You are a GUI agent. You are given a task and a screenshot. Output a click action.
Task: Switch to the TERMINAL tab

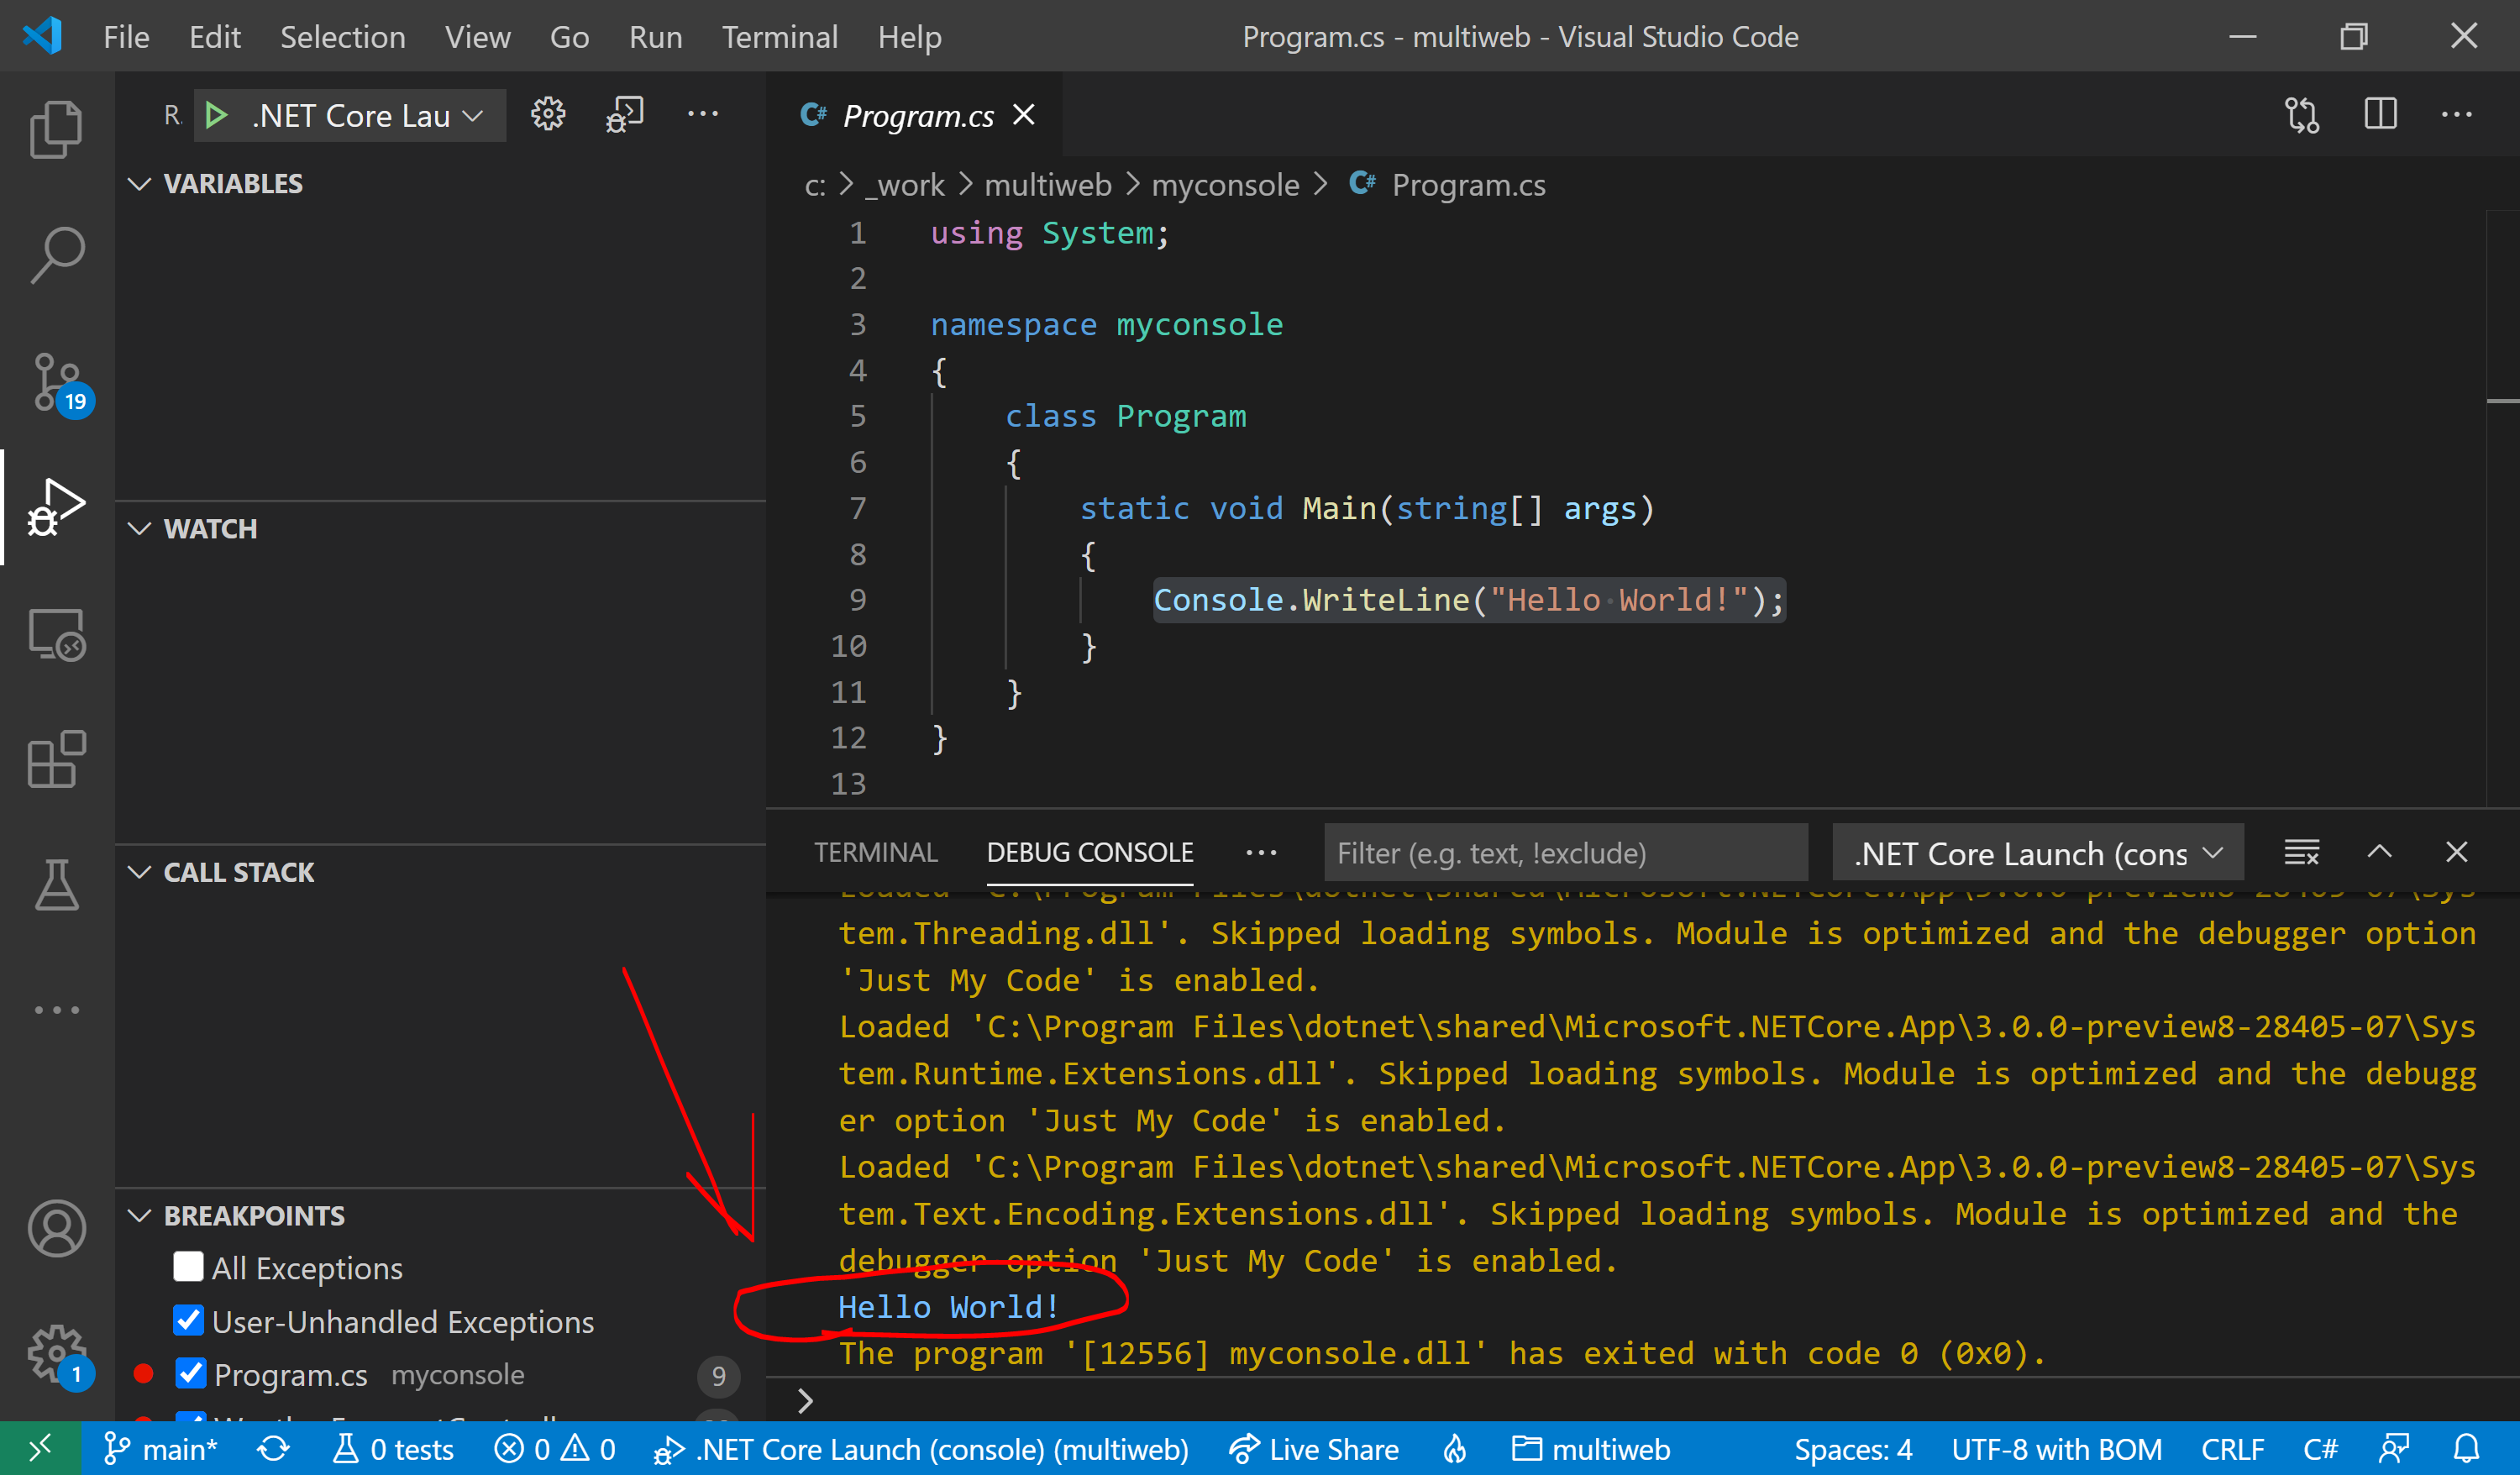[x=875, y=853]
